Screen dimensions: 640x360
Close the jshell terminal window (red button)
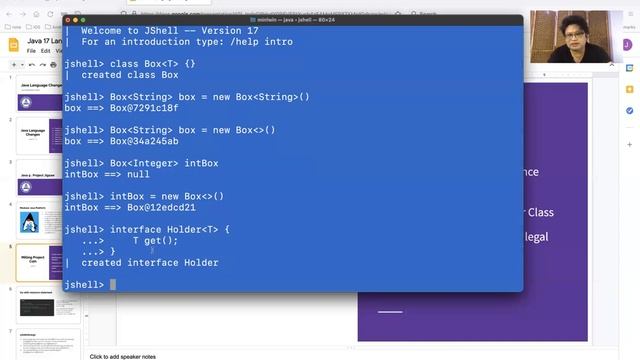point(68,20)
